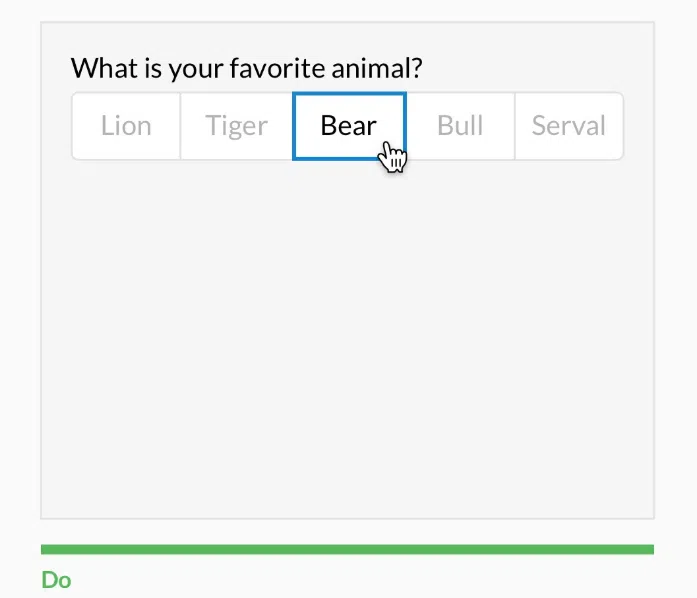Screen dimensions: 697x598
Task: Click the green divider bar
Action: point(347,549)
